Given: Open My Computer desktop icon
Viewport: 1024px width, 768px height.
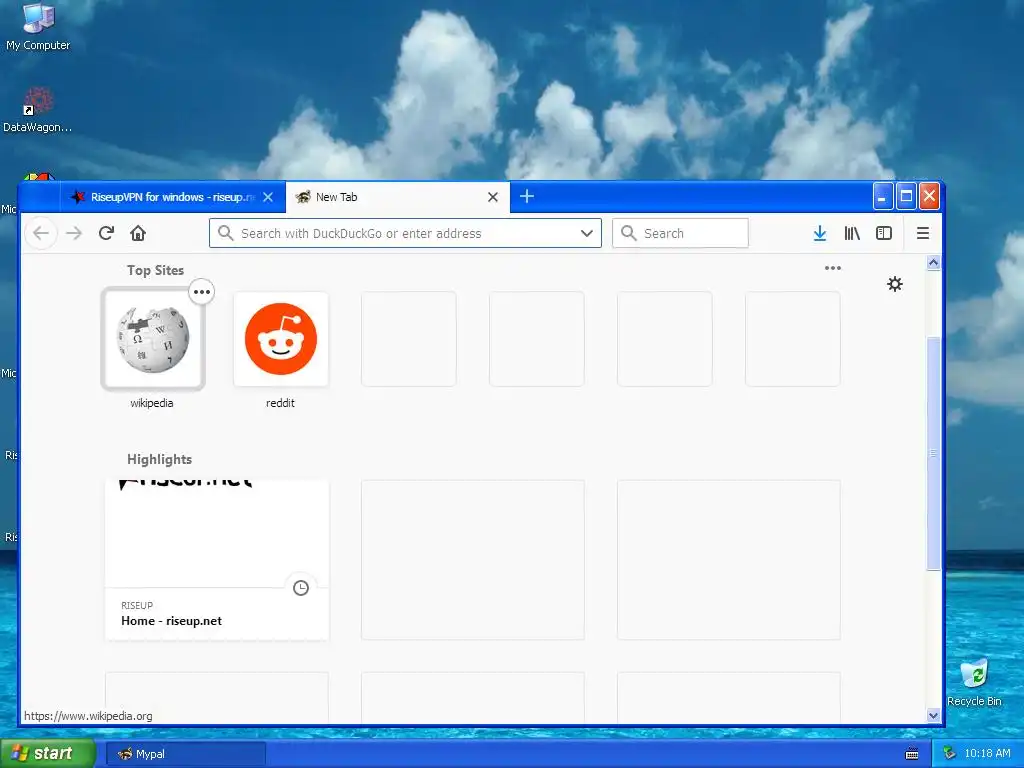Looking at the screenshot, I should [x=38, y=27].
